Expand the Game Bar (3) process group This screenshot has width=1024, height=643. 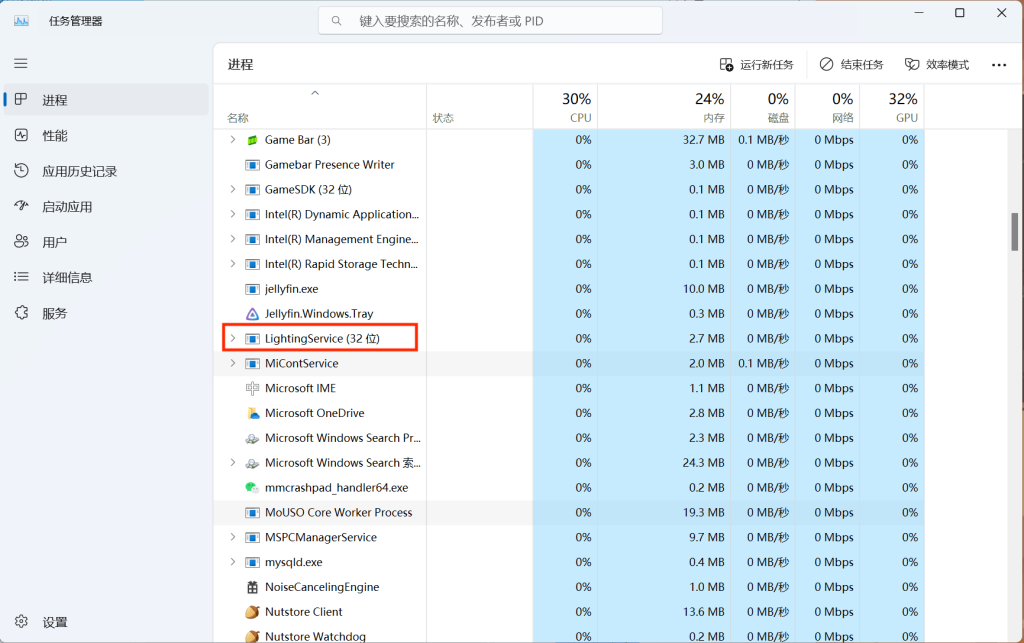tap(232, 140)
